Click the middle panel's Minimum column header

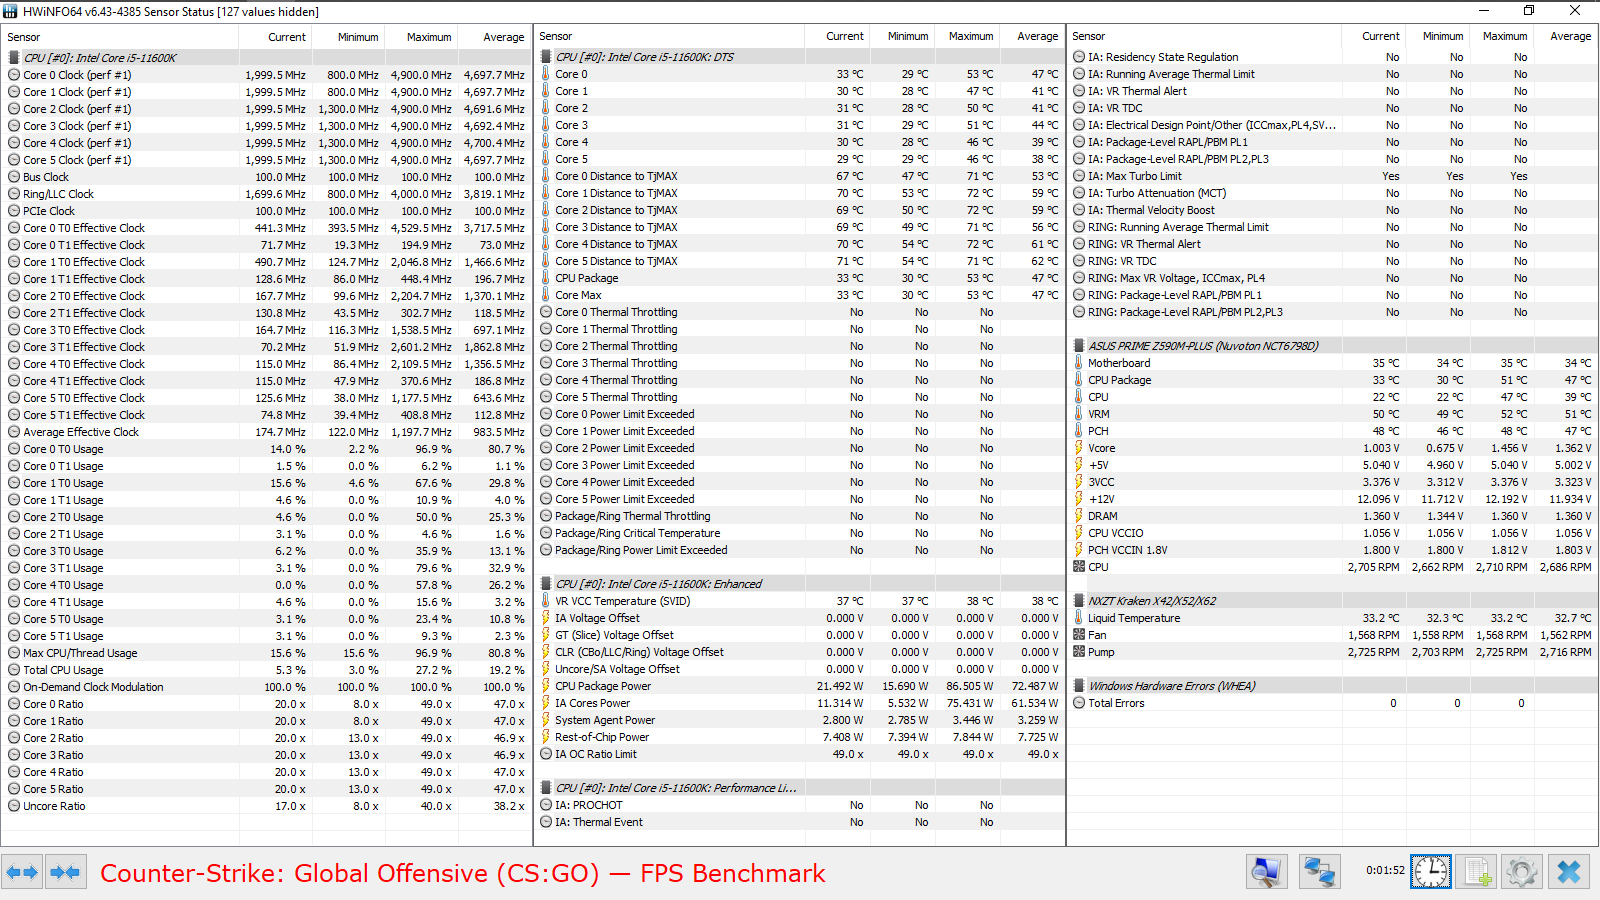click(x=902, y=36)
